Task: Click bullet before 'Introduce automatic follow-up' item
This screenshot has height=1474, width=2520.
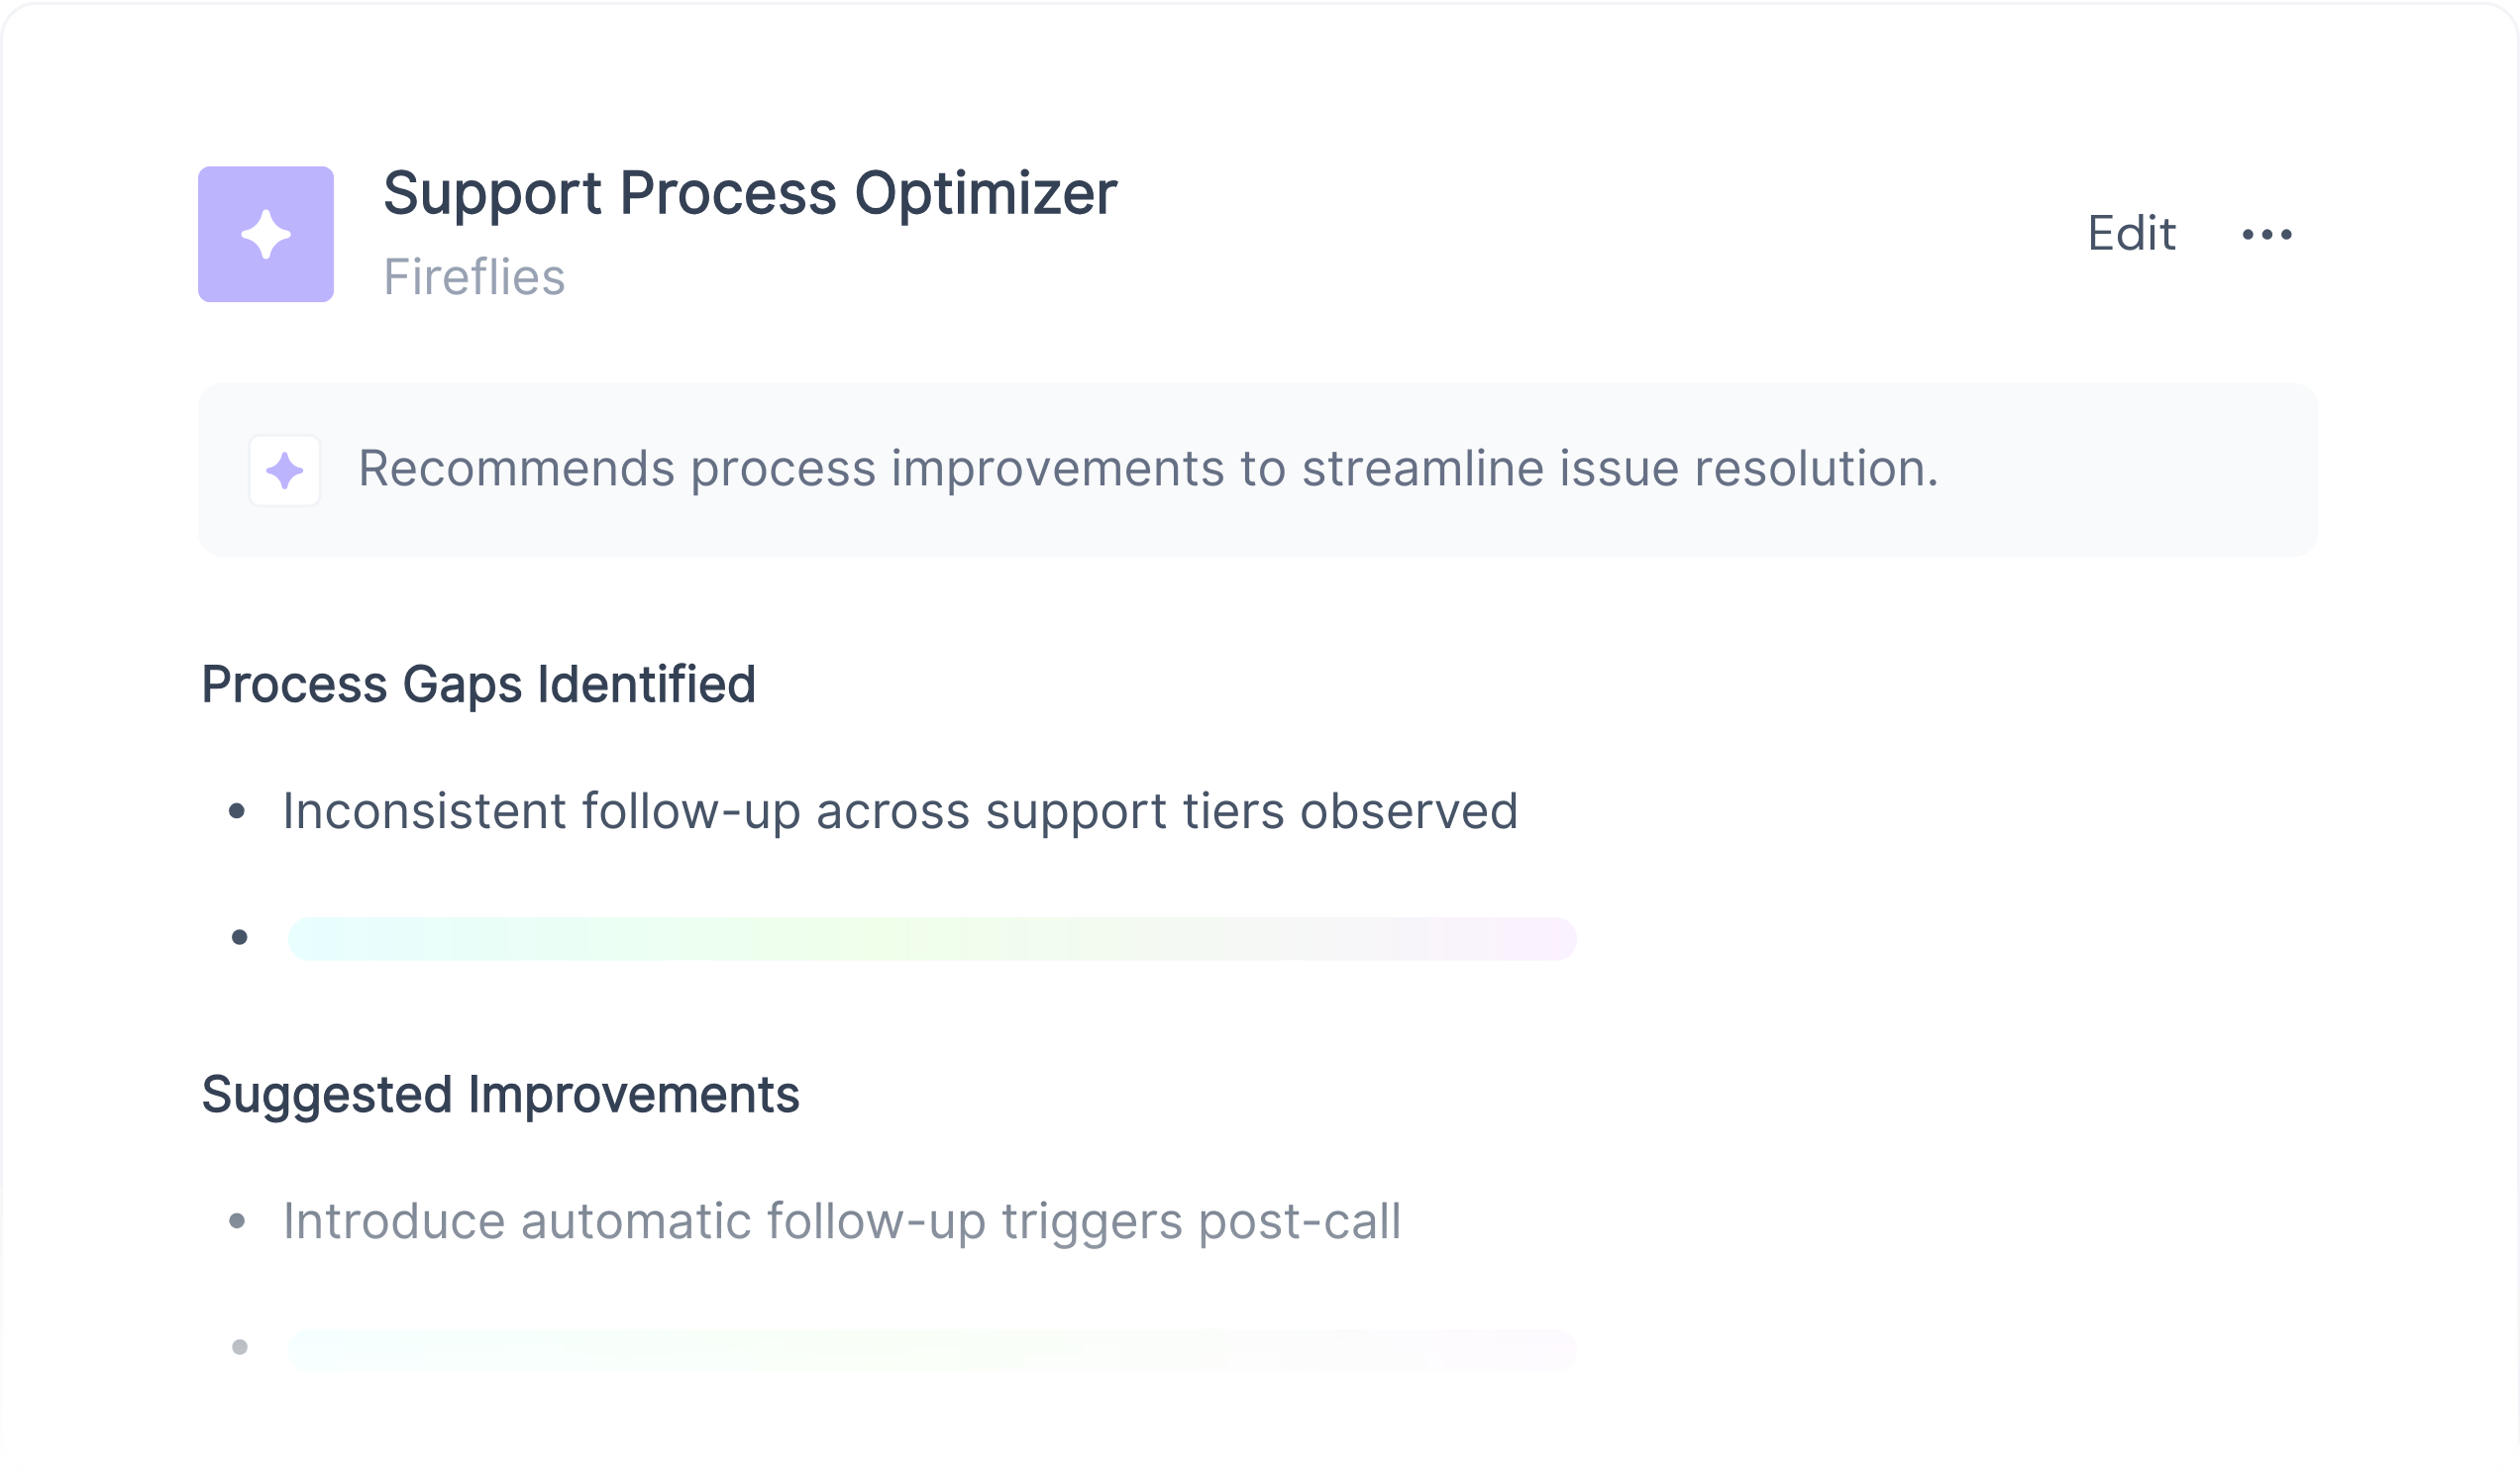Action: click(237, 1221)
